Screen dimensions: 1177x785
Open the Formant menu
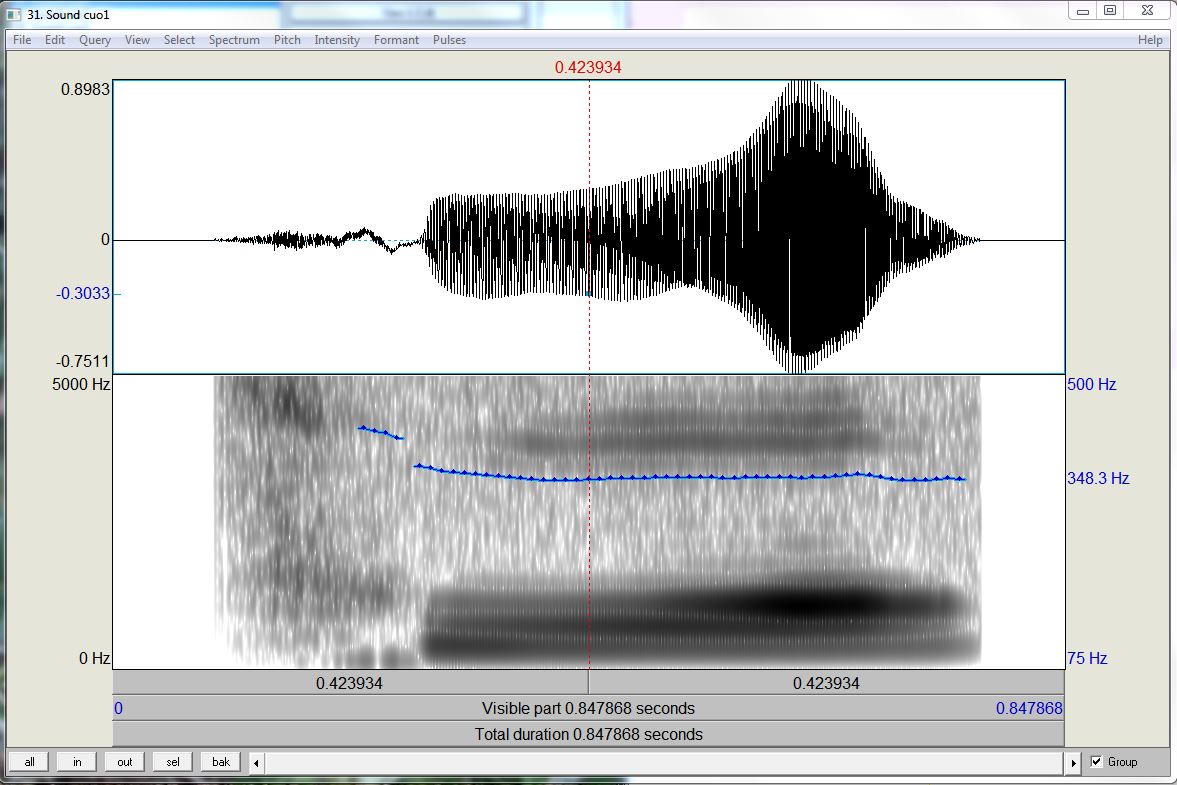tap(396, 40)
